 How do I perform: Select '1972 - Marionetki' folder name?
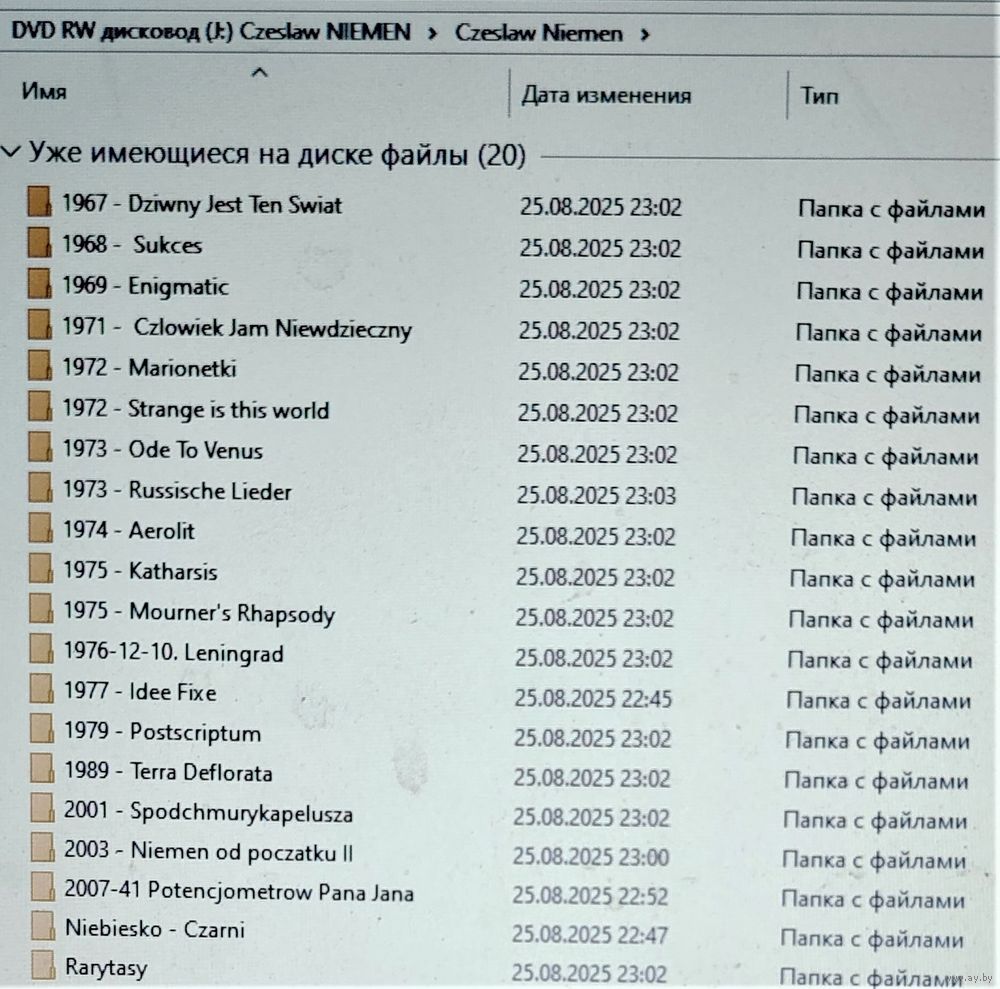click(x=149, y=368)
